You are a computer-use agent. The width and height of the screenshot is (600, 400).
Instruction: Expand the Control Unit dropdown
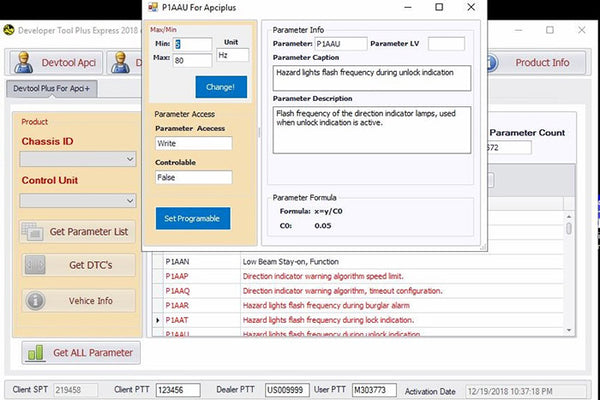[78, 200]
